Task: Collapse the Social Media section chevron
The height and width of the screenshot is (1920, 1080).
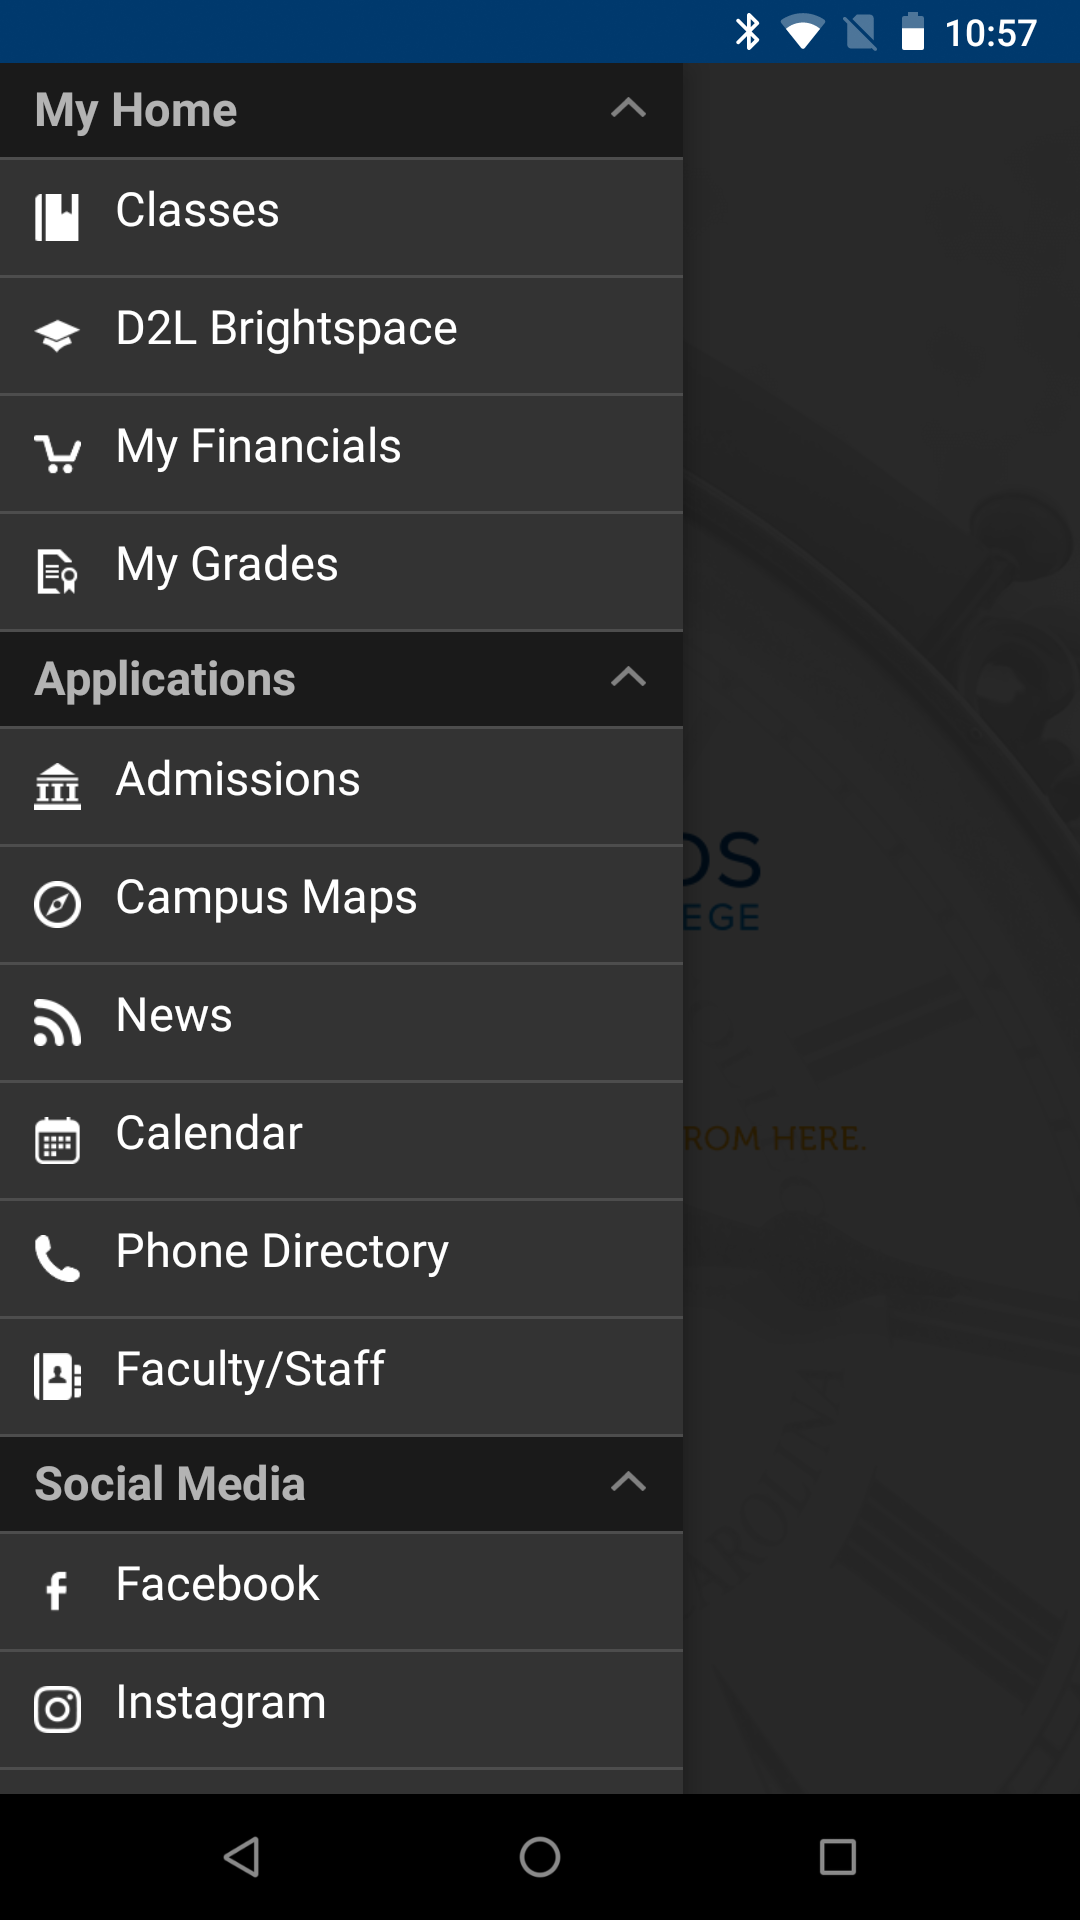Action: click(628, 1483)
